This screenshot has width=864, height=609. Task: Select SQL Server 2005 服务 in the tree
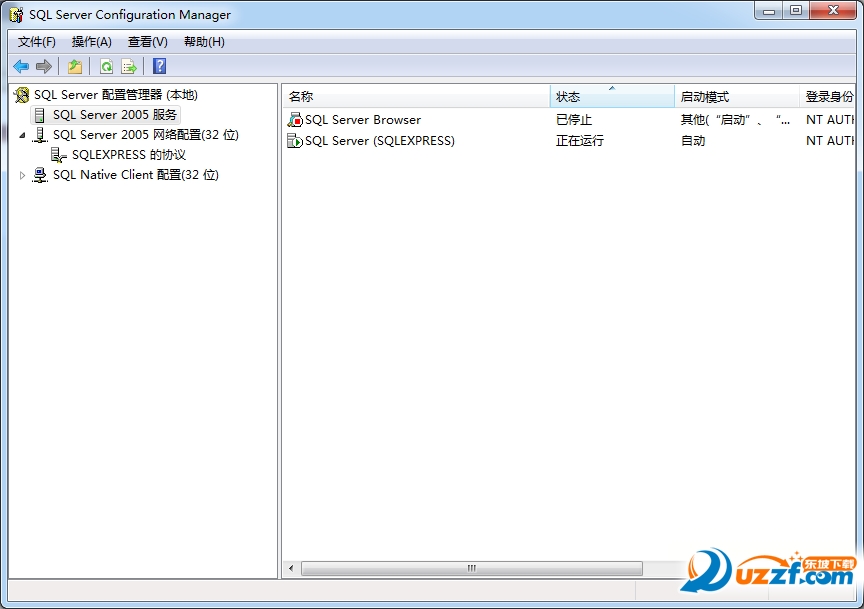(114, 115)
